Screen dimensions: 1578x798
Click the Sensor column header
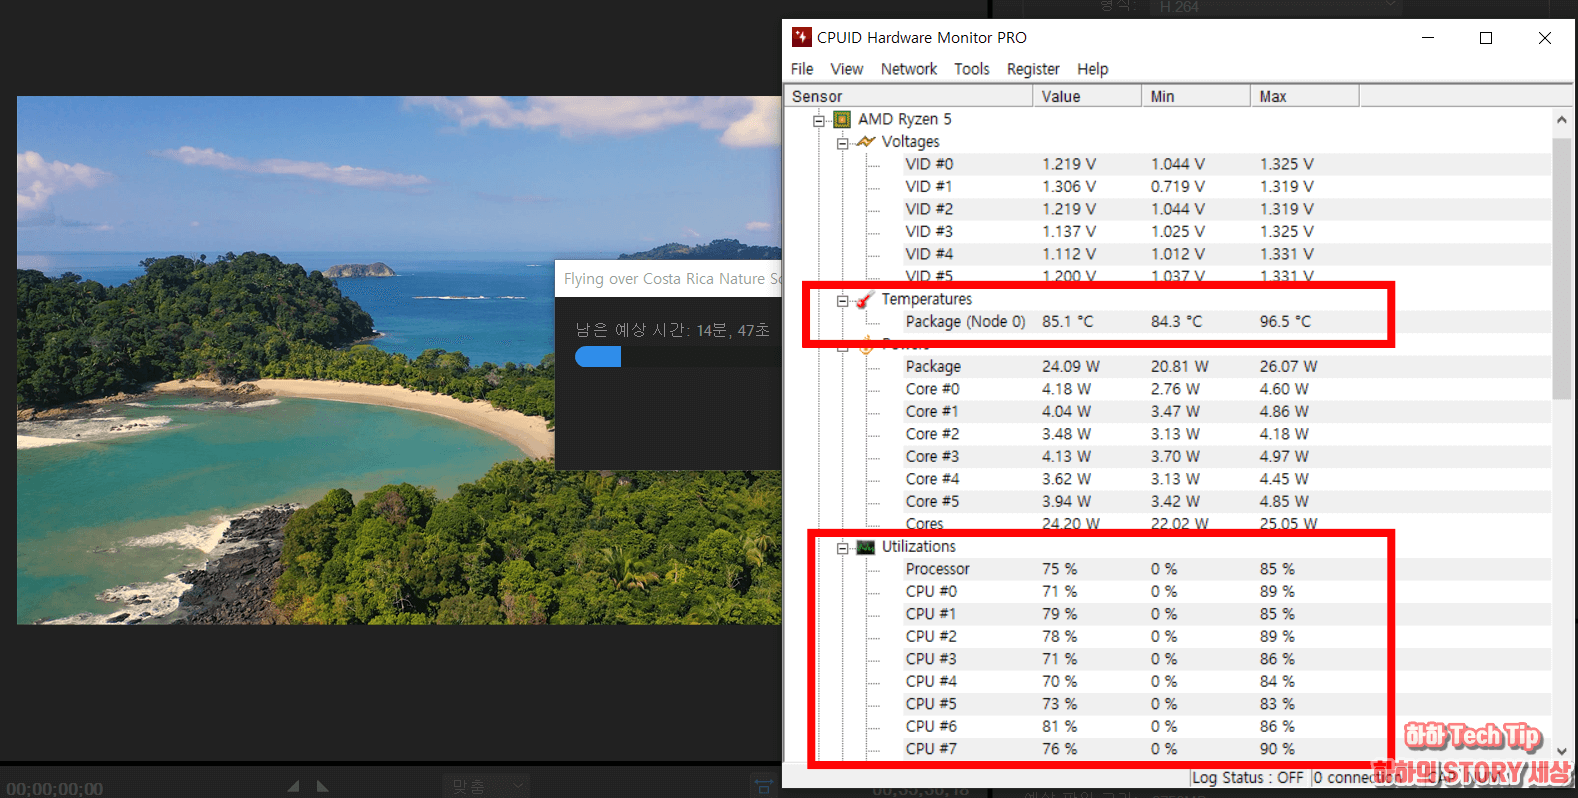tap(908, 96)
